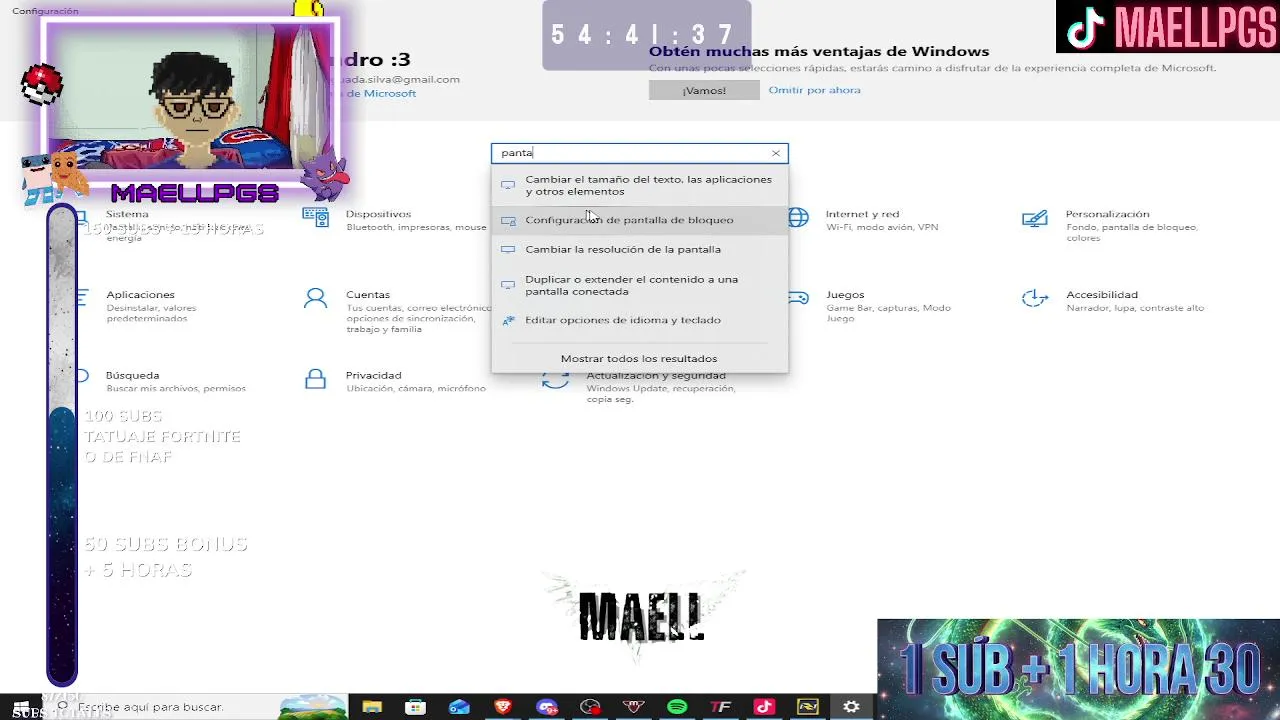
Task: Open Microsoft Store from the taskbar
Action: tap(415, 707)
